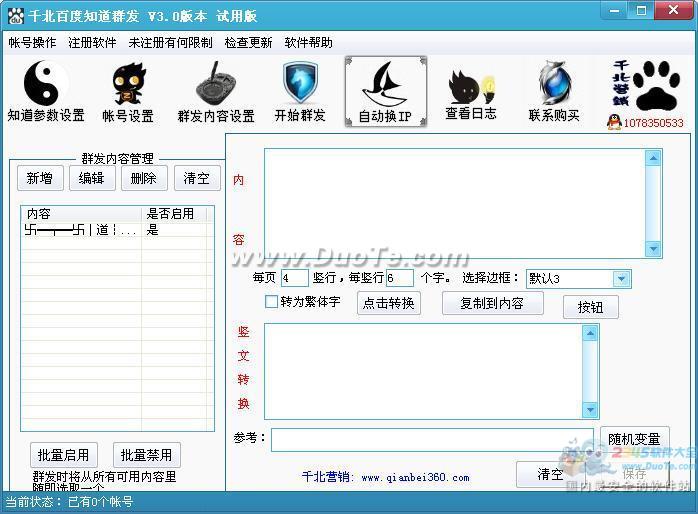Open the 检查更新 menu
This screenshot has width=698, height=514.
tap(248, 43)
